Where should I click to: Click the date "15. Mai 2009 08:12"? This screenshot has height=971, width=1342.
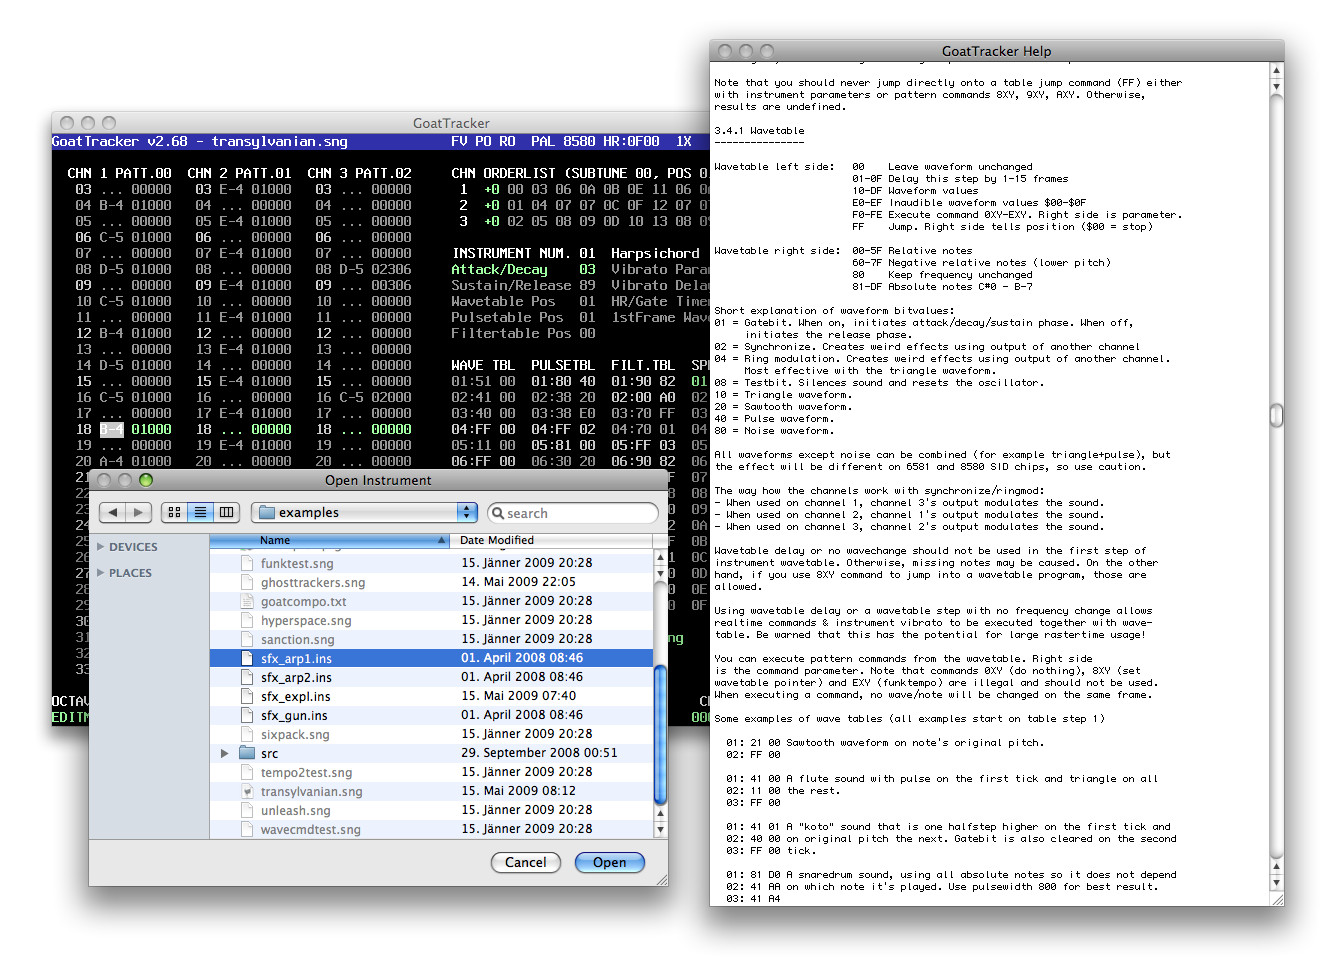point(518,791)
